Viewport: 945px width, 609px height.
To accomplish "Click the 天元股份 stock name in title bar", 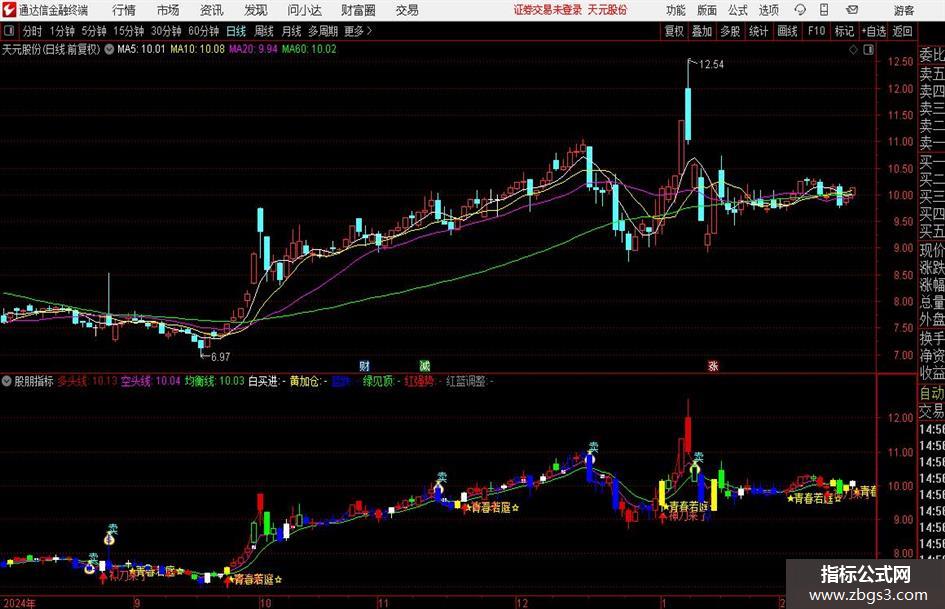I will (607, 10).
